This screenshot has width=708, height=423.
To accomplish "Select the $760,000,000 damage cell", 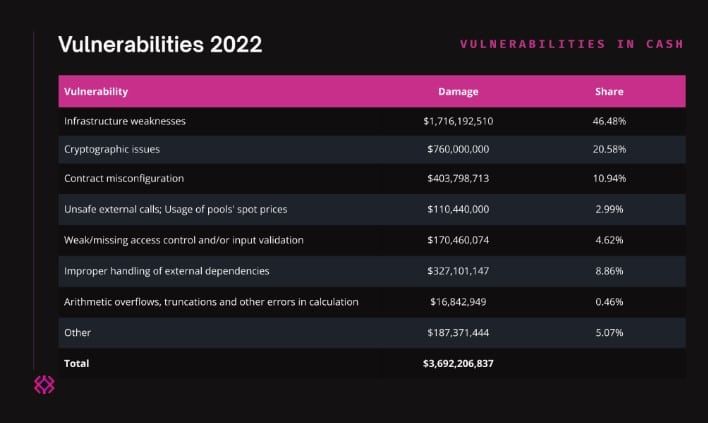I will click(x=458, y=149).
